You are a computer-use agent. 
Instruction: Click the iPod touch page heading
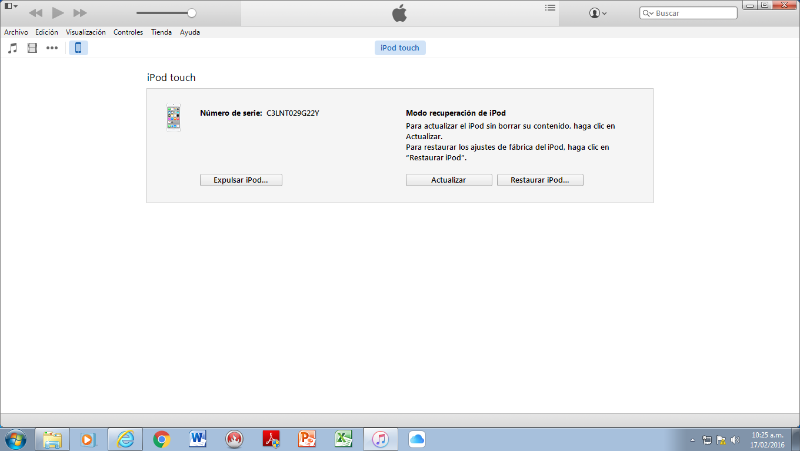(x=171, y=78)
